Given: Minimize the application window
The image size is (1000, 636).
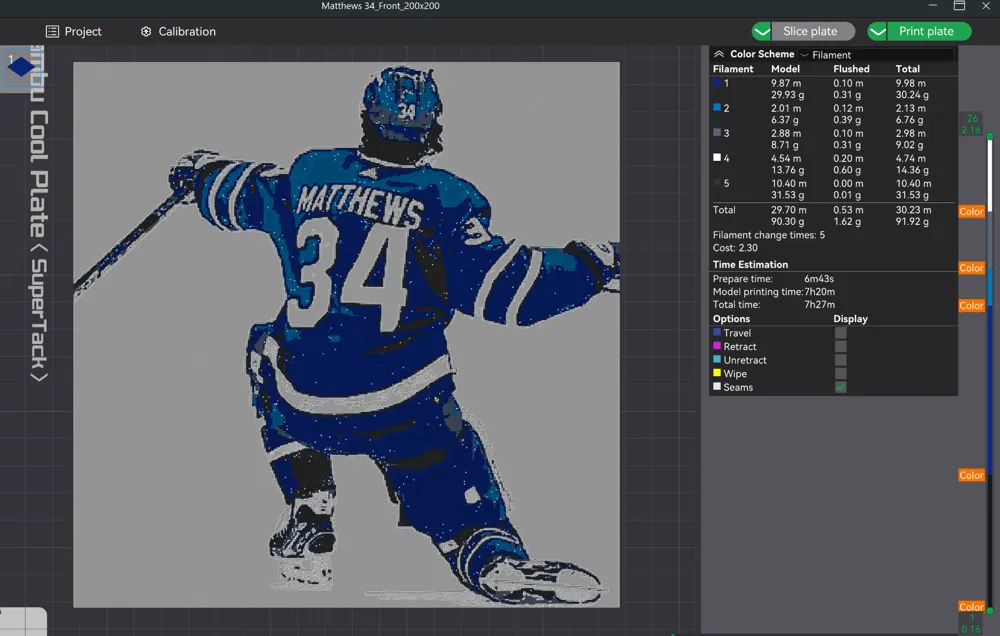Looking at the screenshot, I should (x=932, y=6).
